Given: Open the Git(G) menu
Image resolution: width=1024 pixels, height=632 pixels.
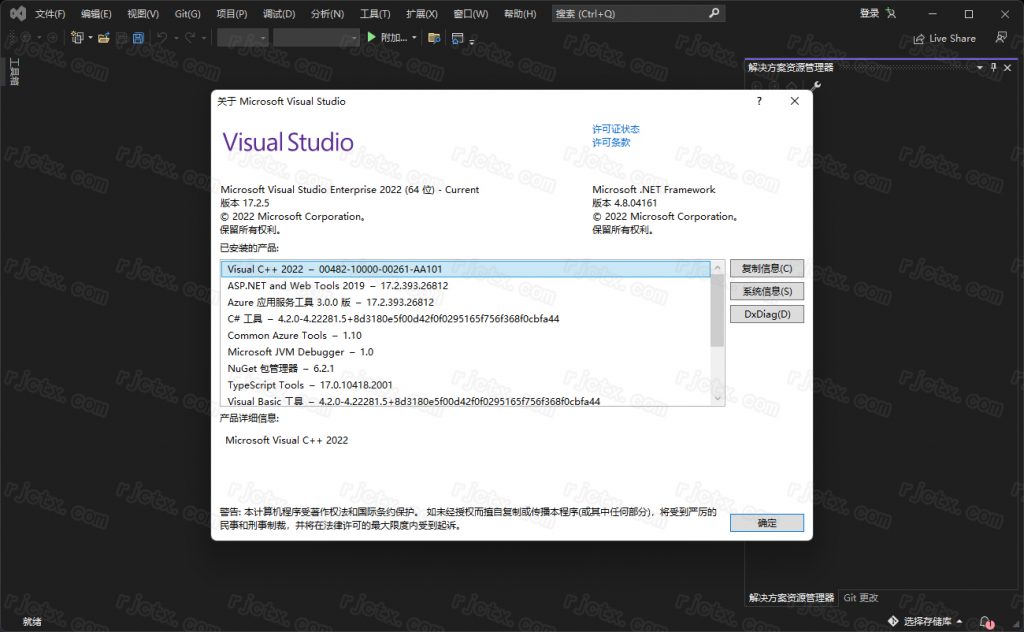Looking at the screenshot, I should 187,14.
